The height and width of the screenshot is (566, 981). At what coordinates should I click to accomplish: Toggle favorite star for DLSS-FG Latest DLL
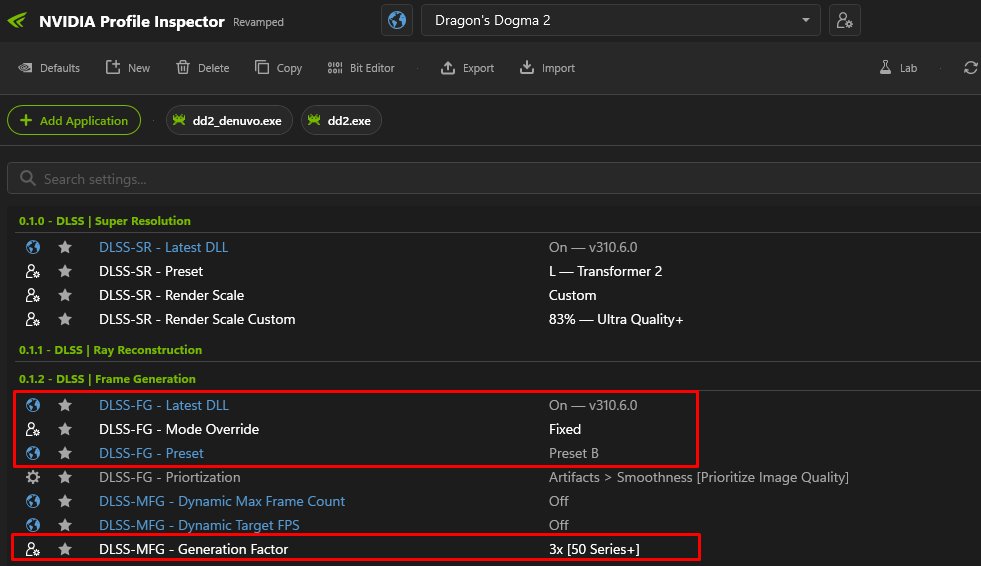(65, 405)
